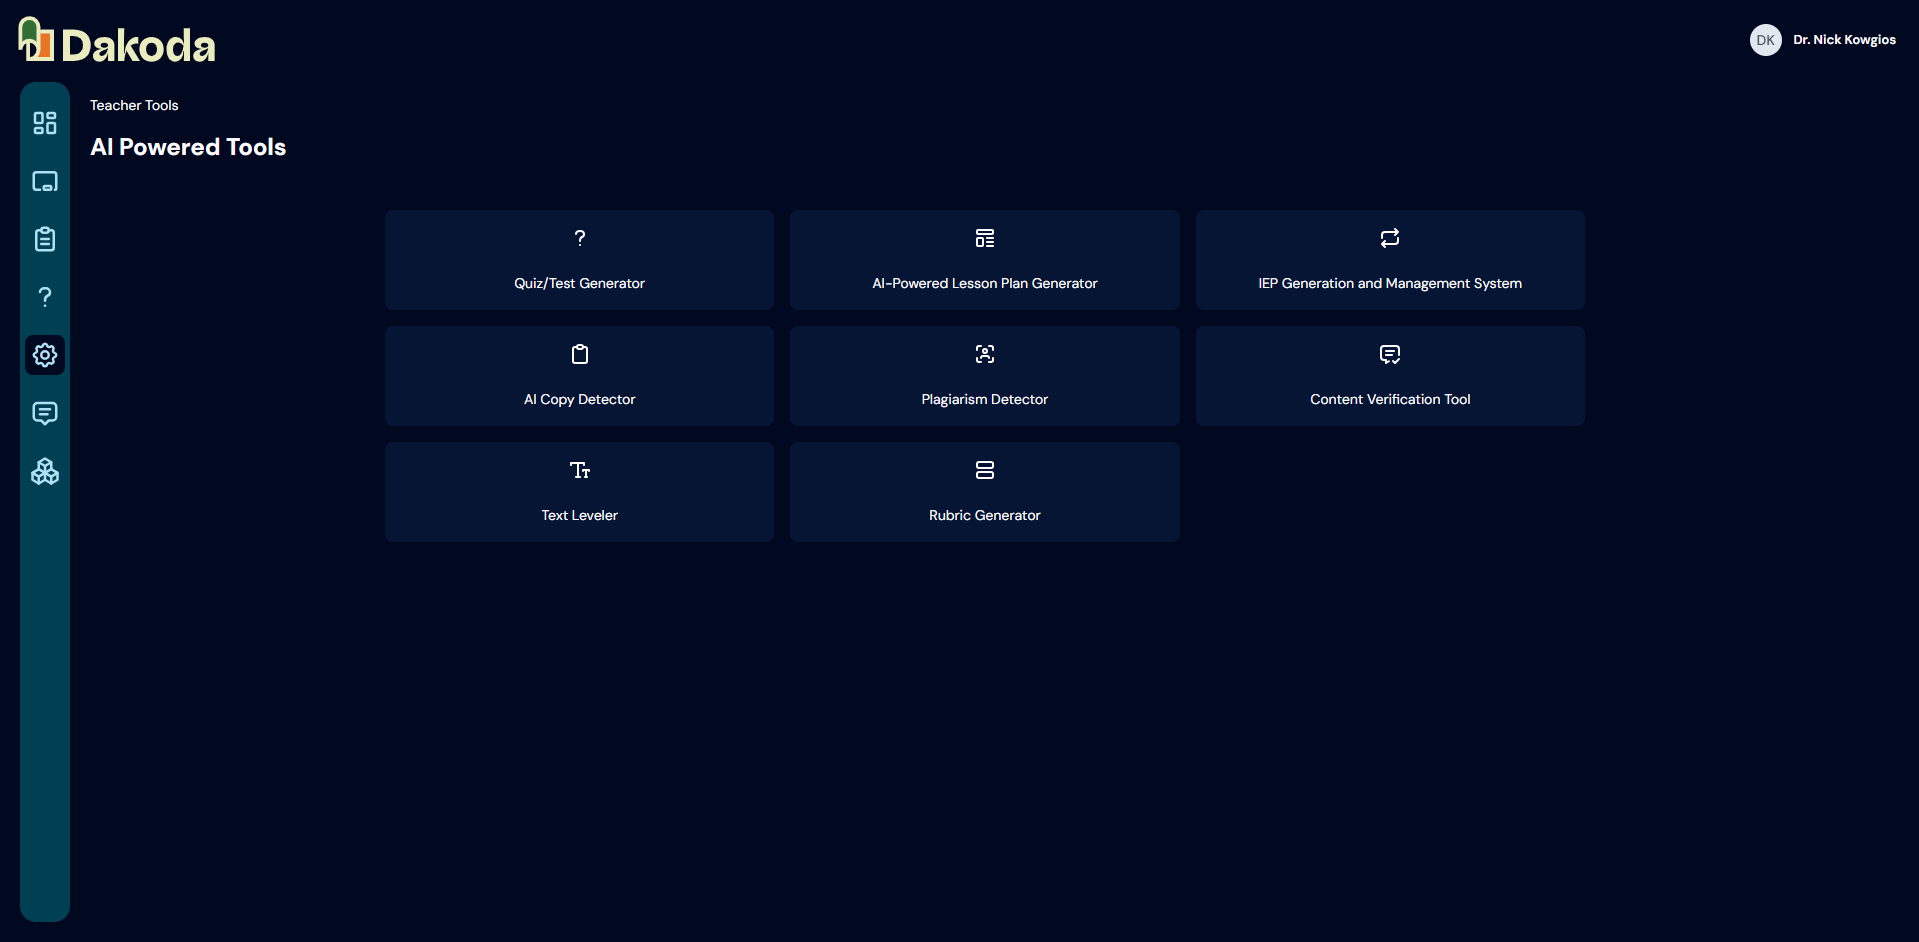Open the Rubric Generator card
This screenshot has height=942, width=1919.
(x=984, y=492)
